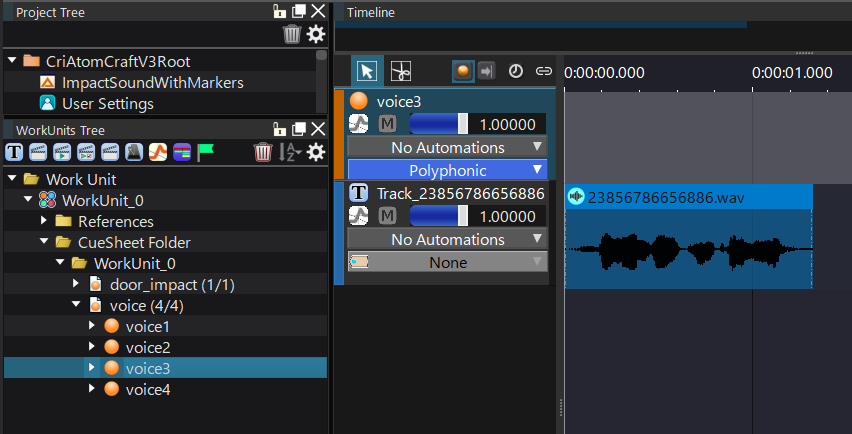Click the clapperboard icon with play arrow and checkbox
Screen dimensions: 852x434
pyautogui.click(x=86, y=152)
